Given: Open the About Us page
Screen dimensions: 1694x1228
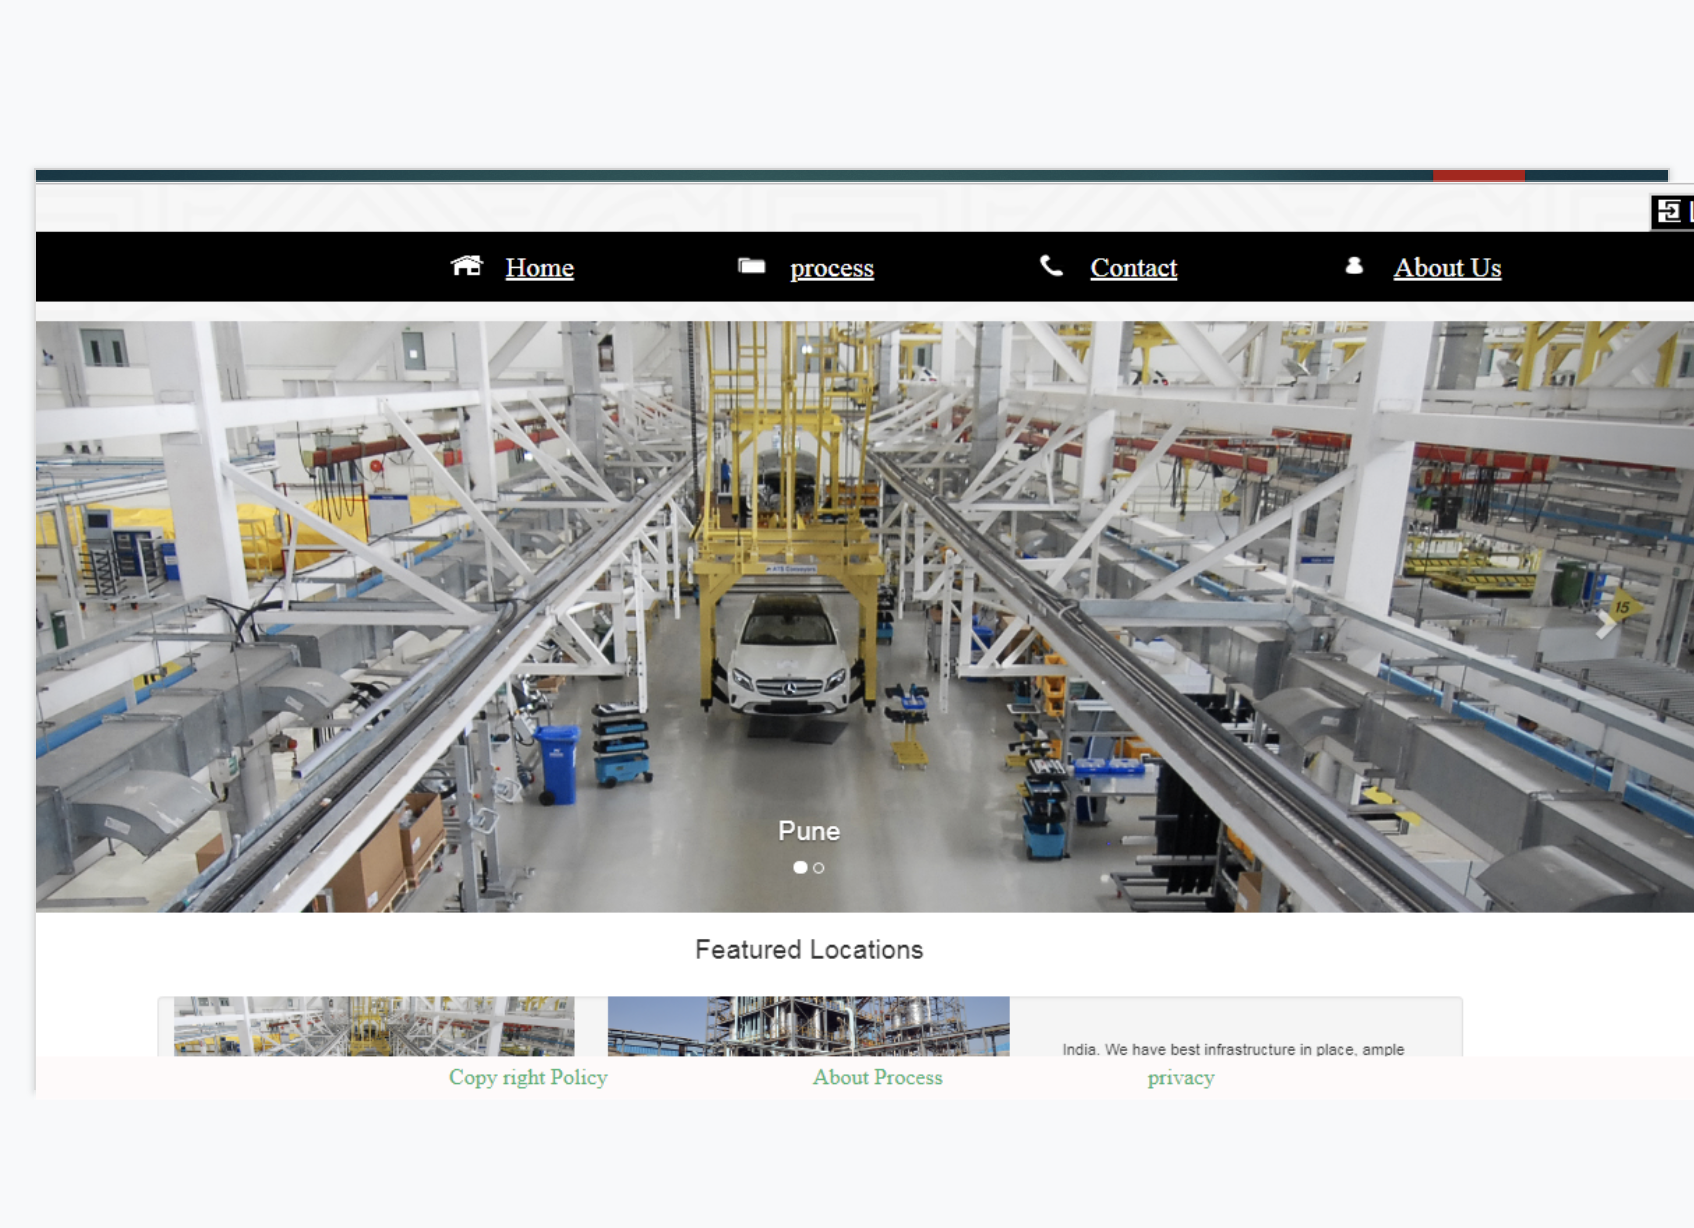Looking at the screenshot, I should [1447, 267].
